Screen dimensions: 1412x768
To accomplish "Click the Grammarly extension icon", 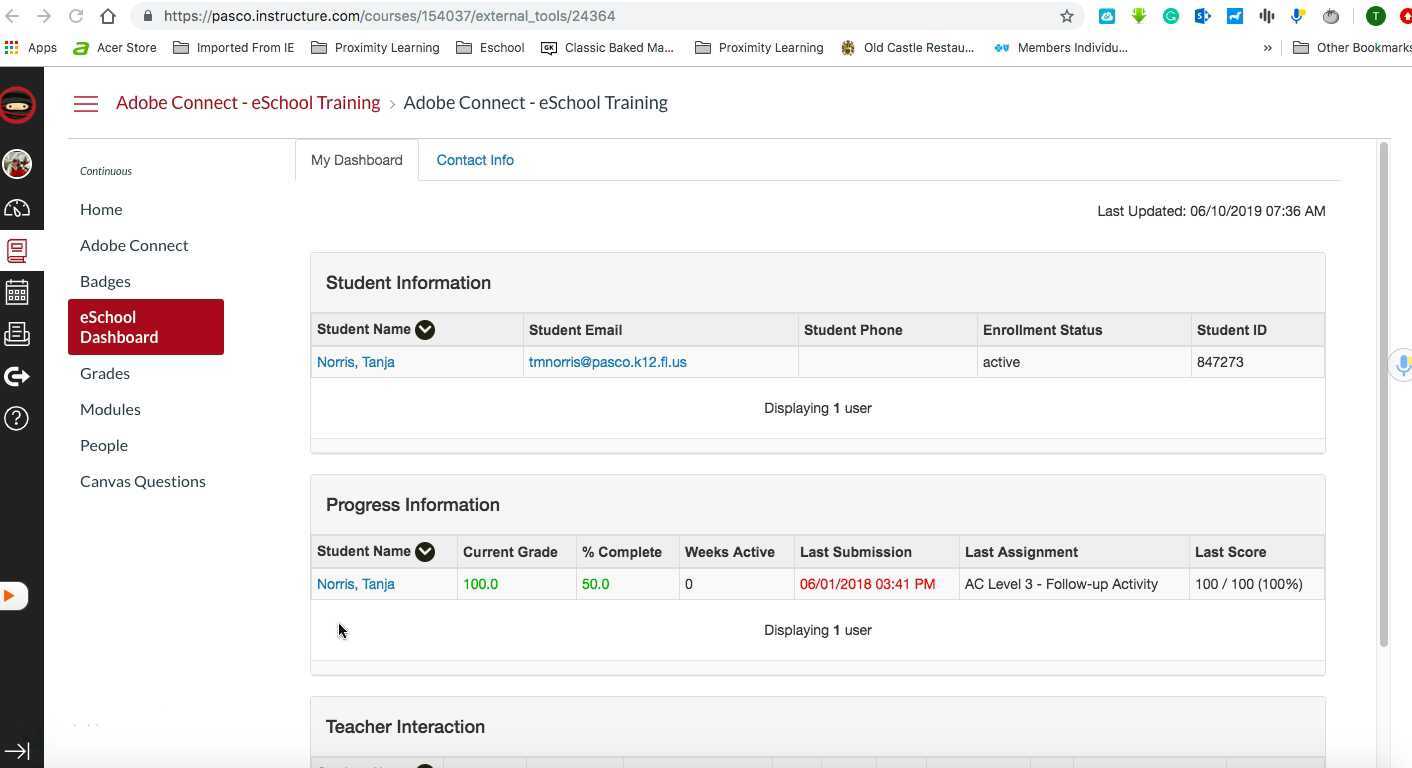I will (1171, 16).
